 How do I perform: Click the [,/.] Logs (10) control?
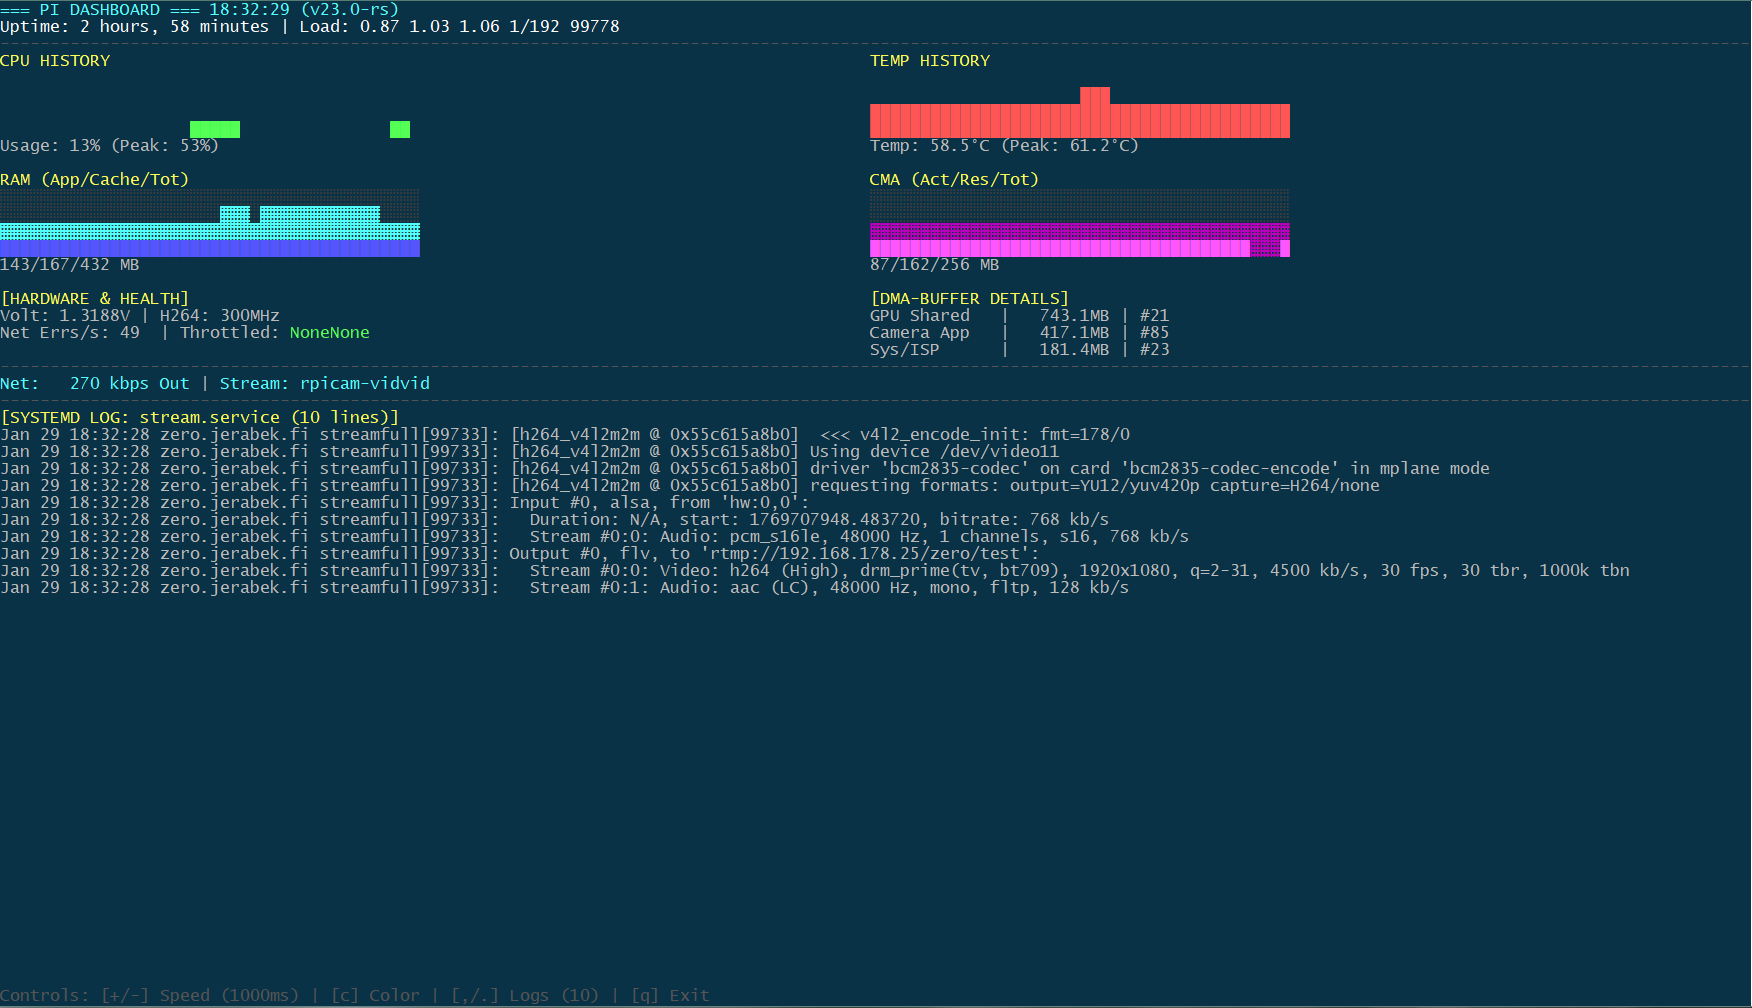tap(524, 996)
